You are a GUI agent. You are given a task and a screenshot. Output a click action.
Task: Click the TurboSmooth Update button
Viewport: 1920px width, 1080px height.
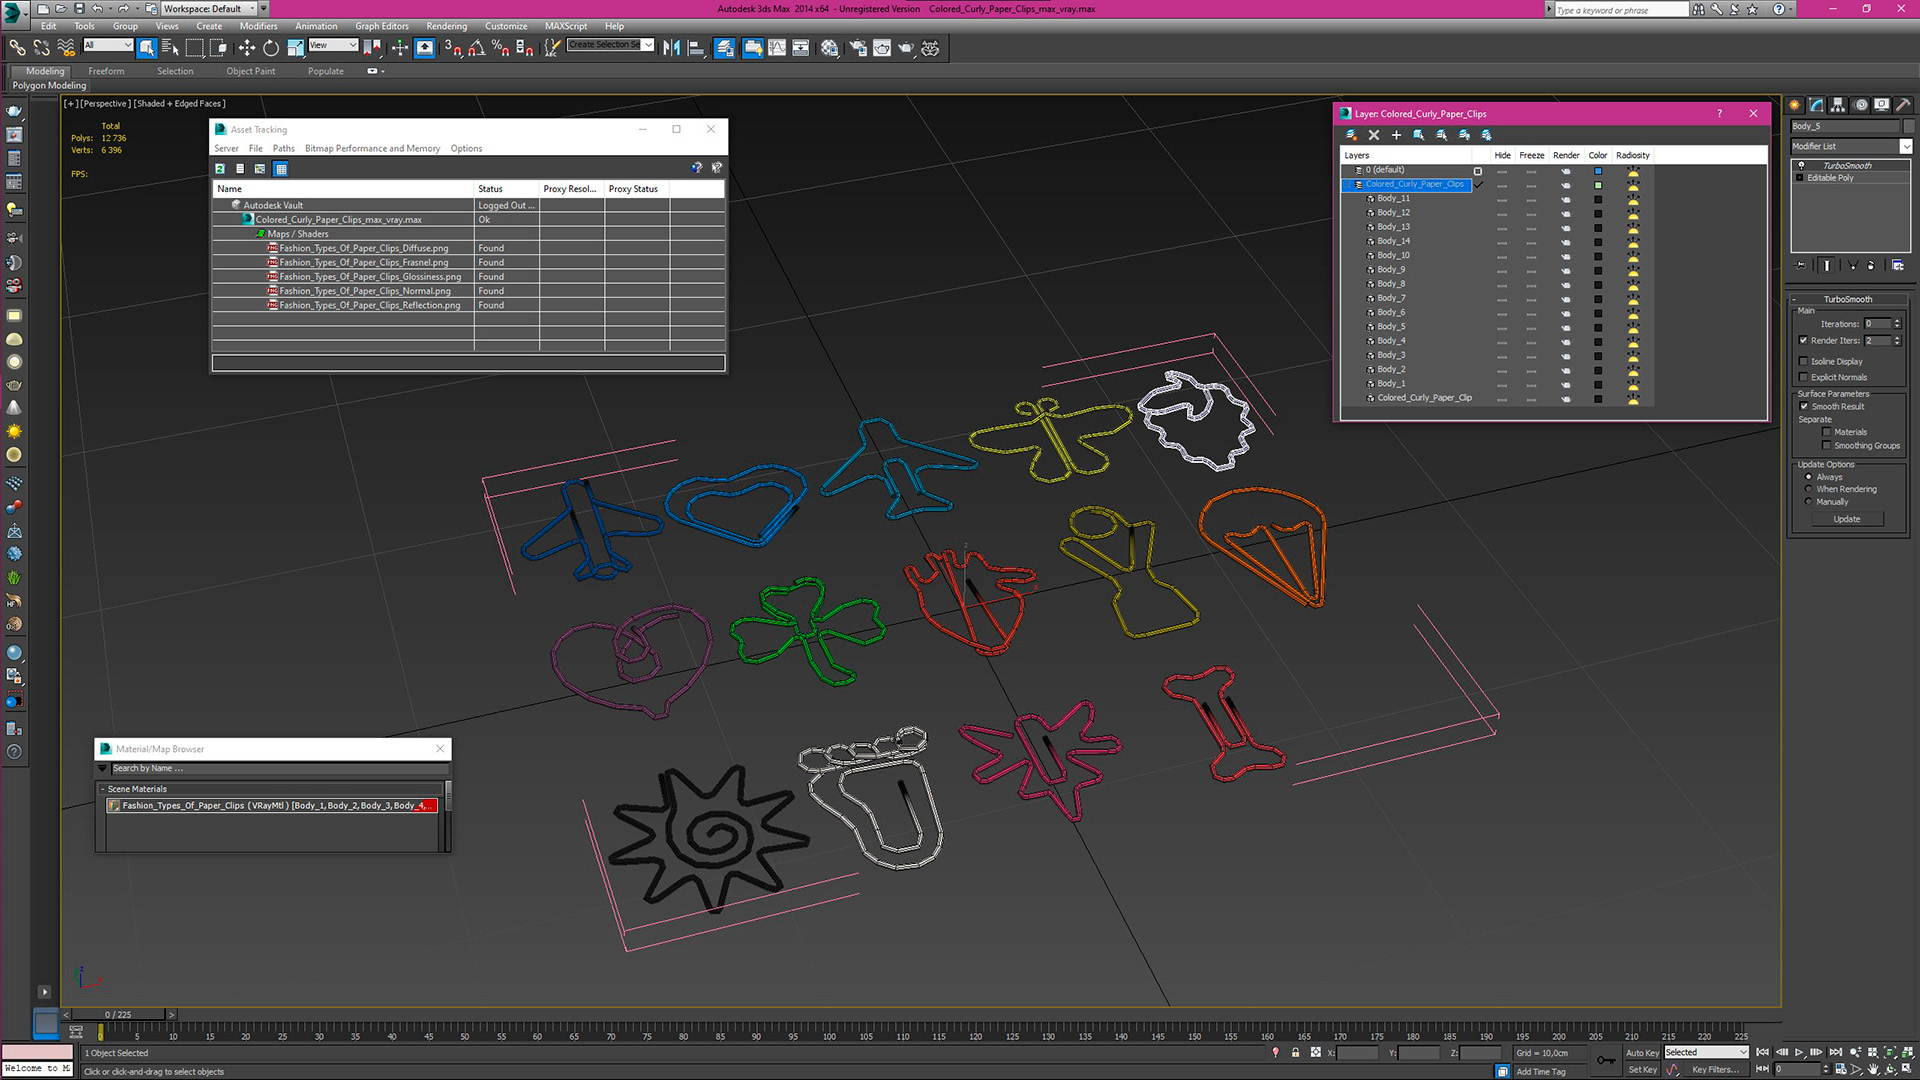click(x=1847, y=519)
